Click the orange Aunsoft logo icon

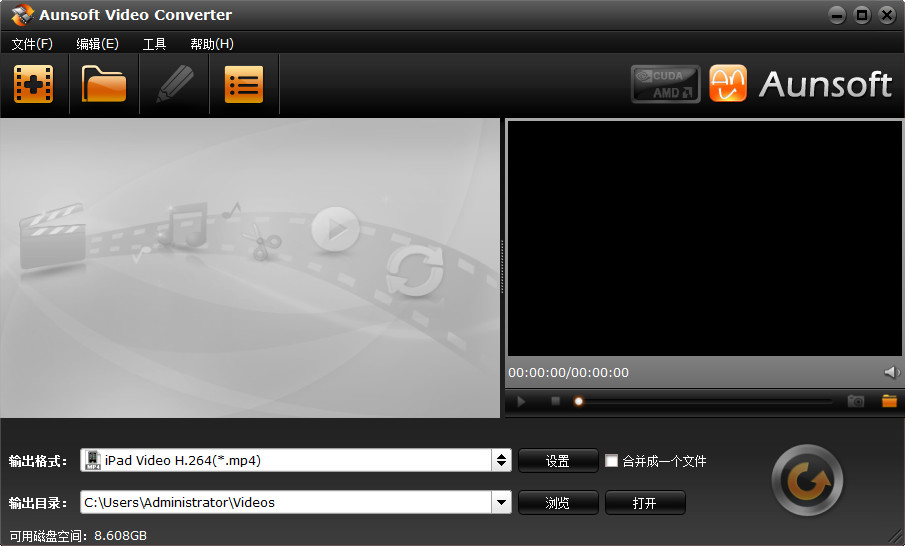[728, 83]
